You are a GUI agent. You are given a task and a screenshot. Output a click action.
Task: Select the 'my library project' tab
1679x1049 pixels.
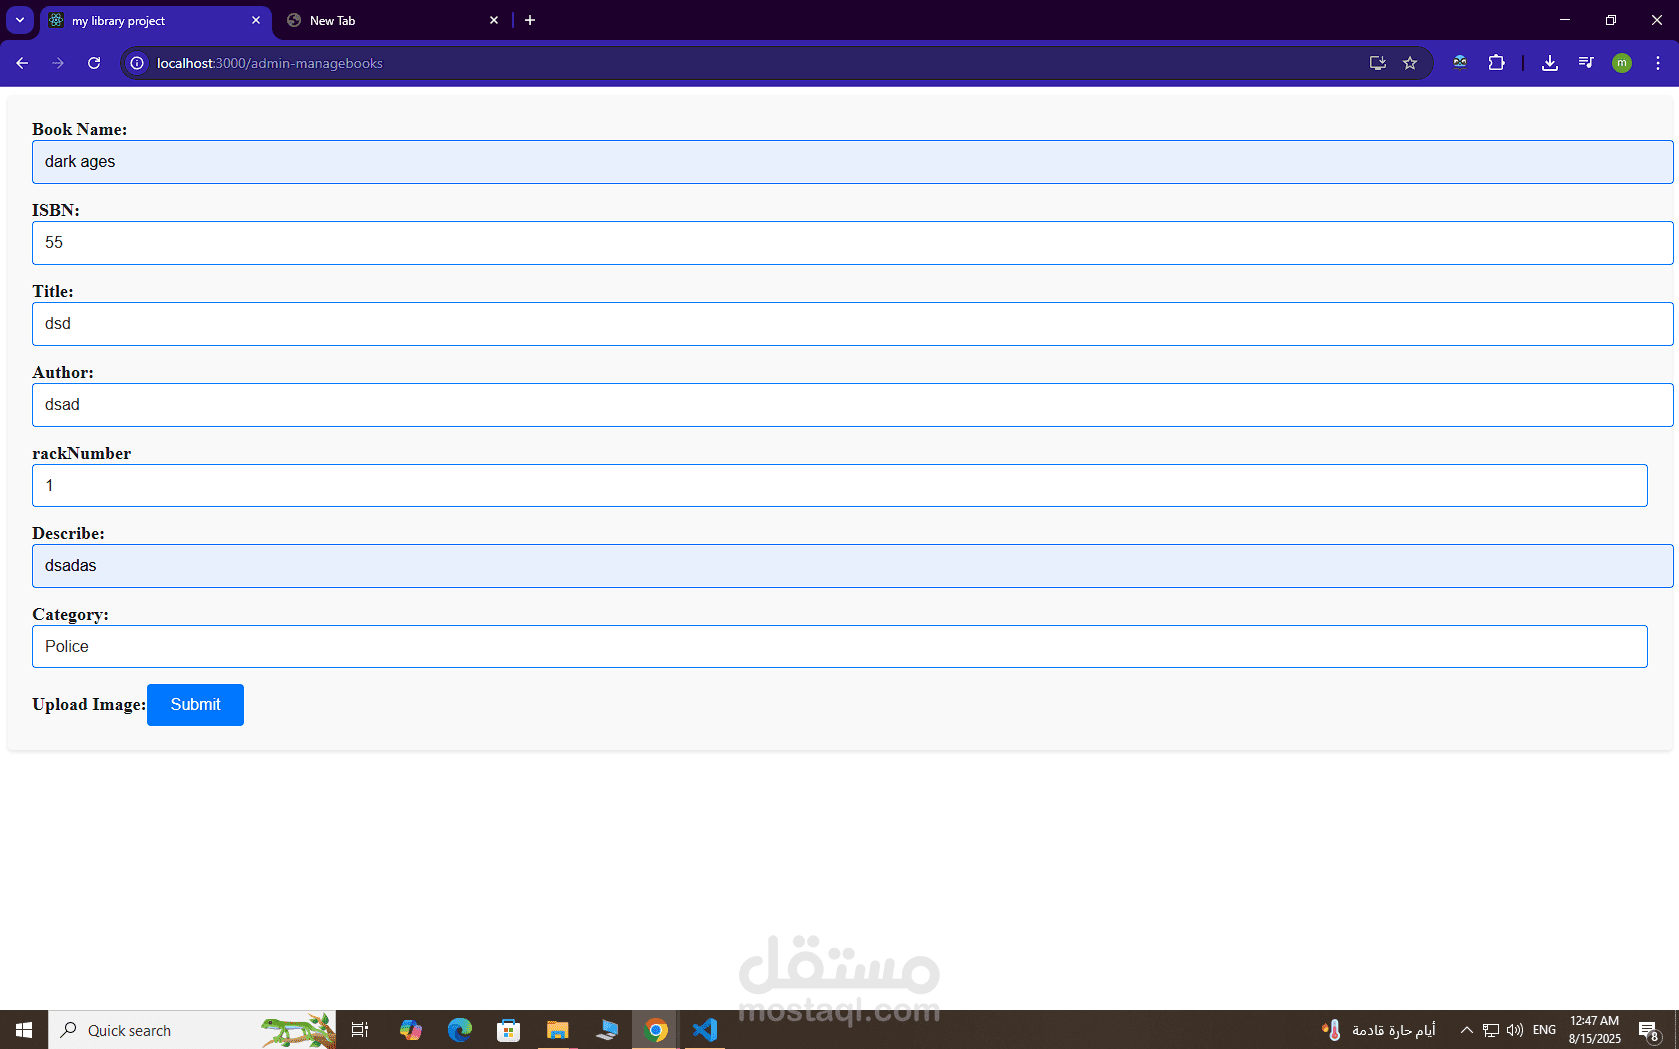[156, 20]
